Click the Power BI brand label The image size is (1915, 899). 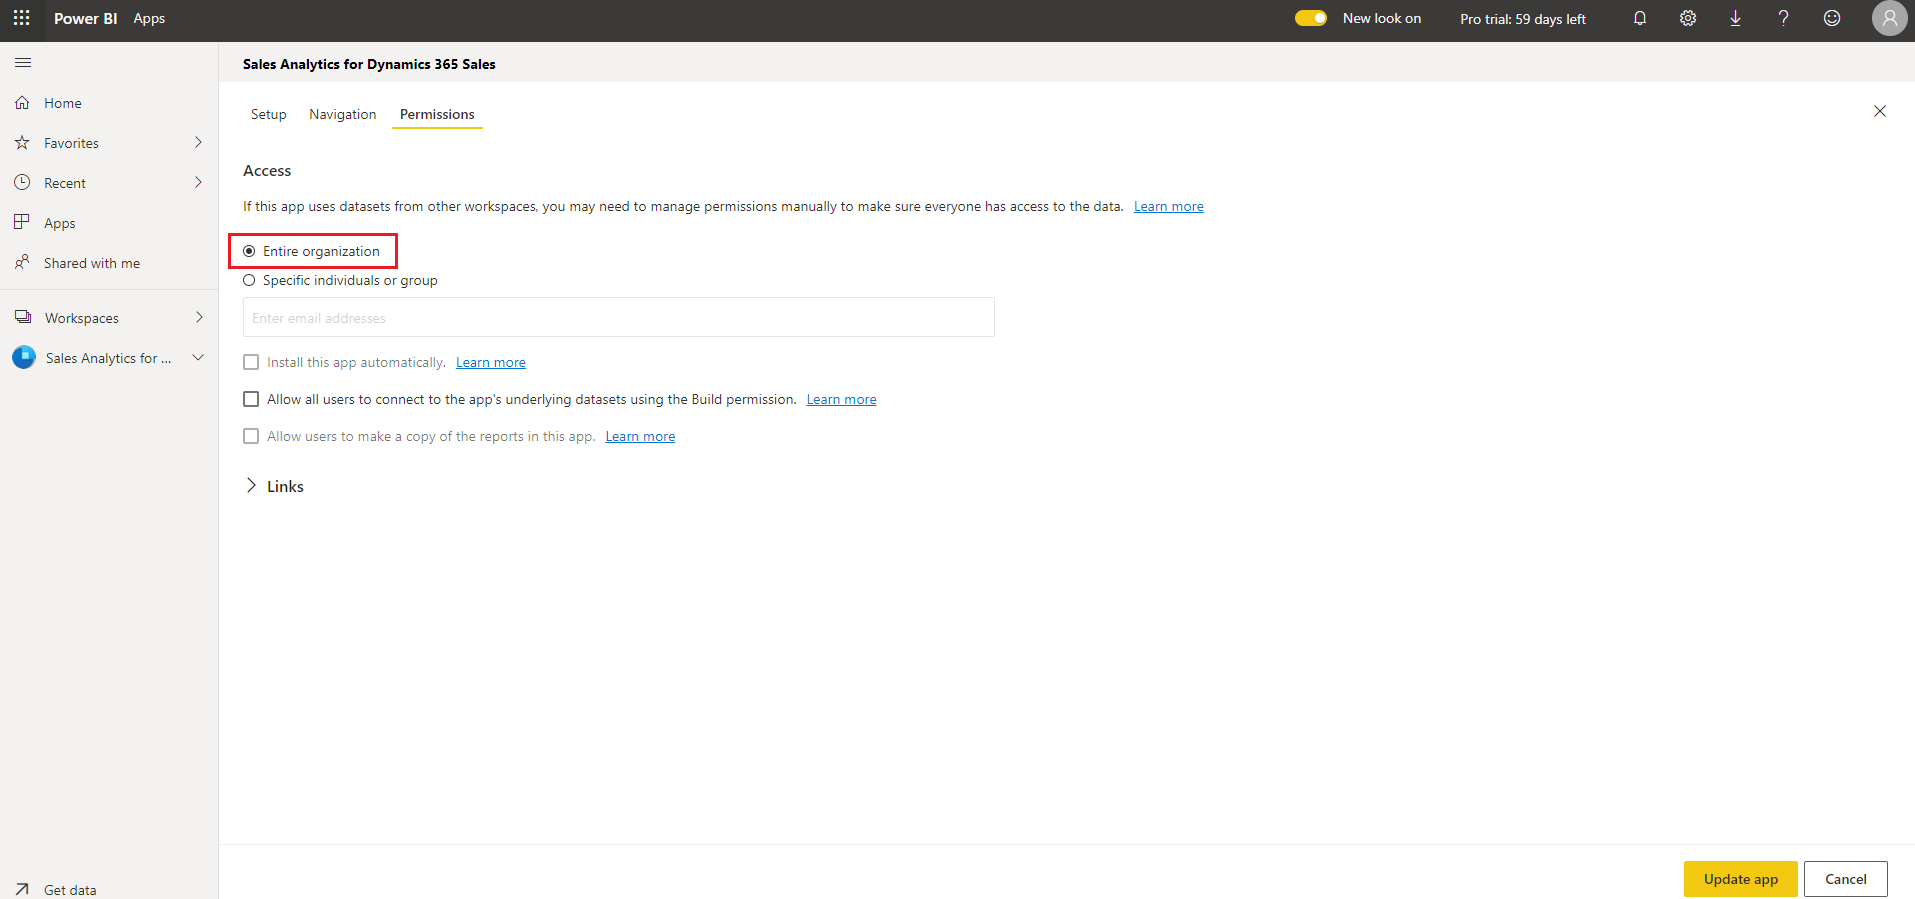tap(86, 18)
